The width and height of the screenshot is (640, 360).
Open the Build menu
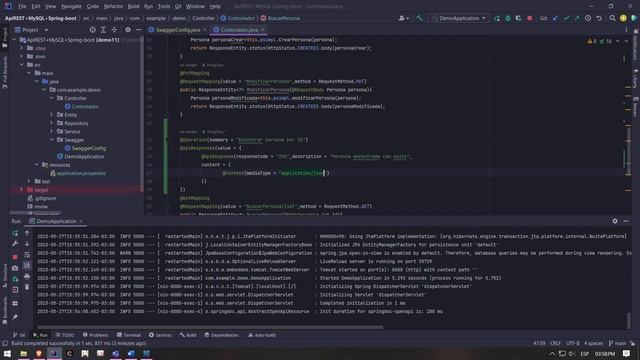pos(133,6)
